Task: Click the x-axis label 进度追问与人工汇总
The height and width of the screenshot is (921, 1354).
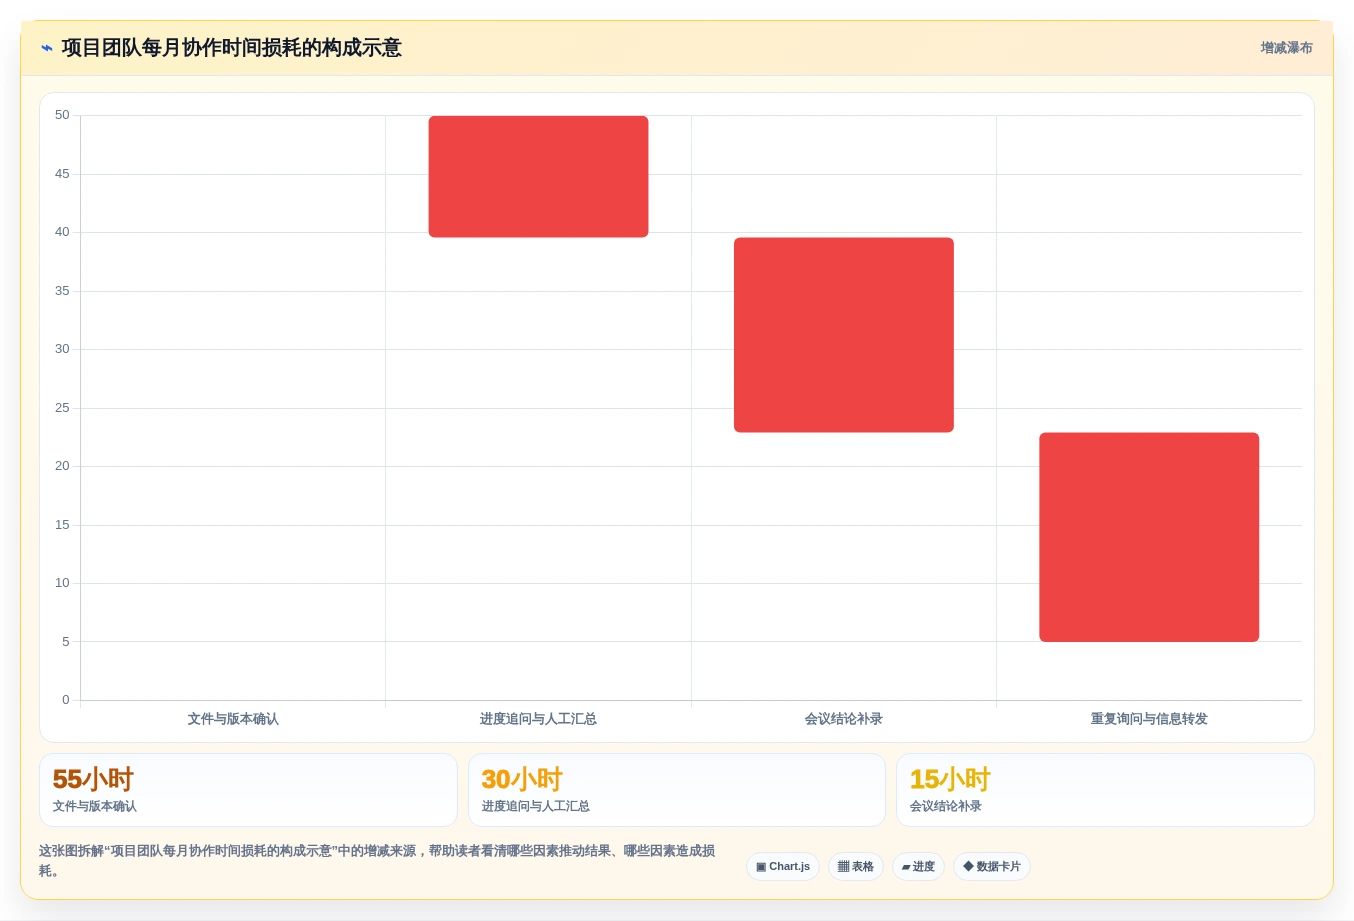Action: [538, 719]
